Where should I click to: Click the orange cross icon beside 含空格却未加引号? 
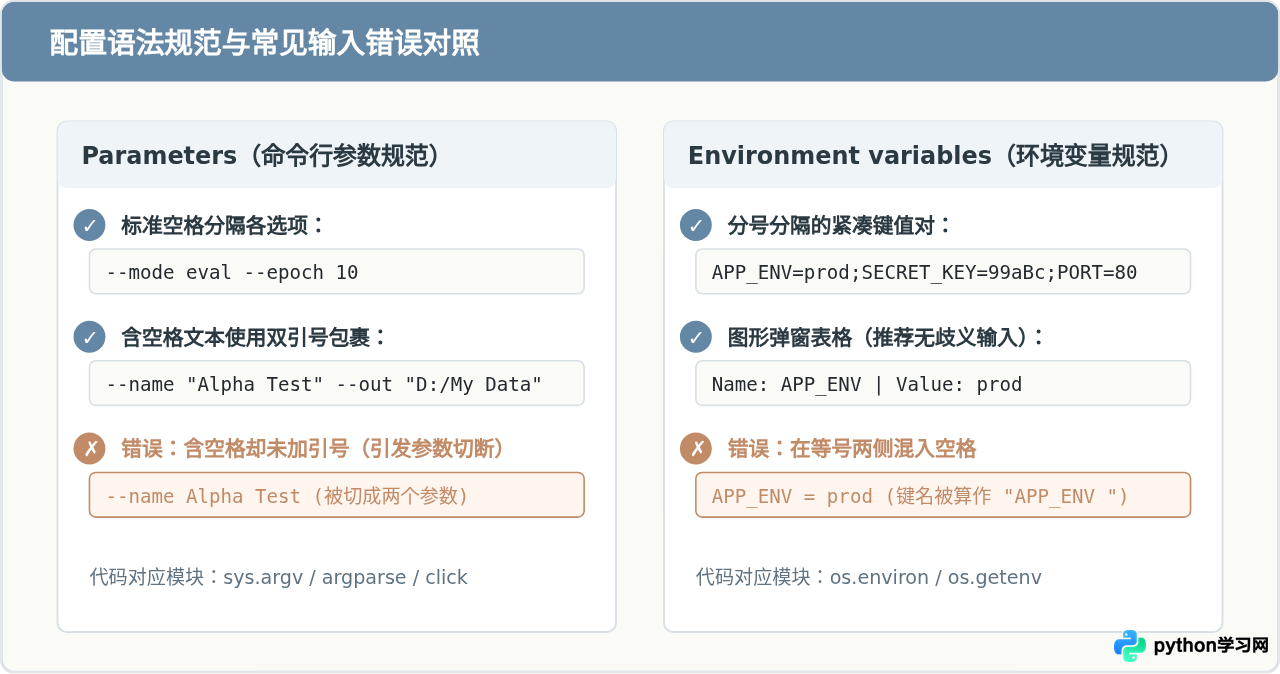tap(90, 449)
